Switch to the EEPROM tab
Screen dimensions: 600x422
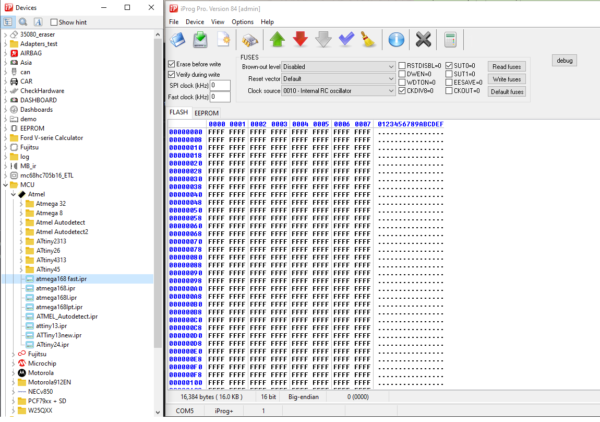[x=207, y=113]
